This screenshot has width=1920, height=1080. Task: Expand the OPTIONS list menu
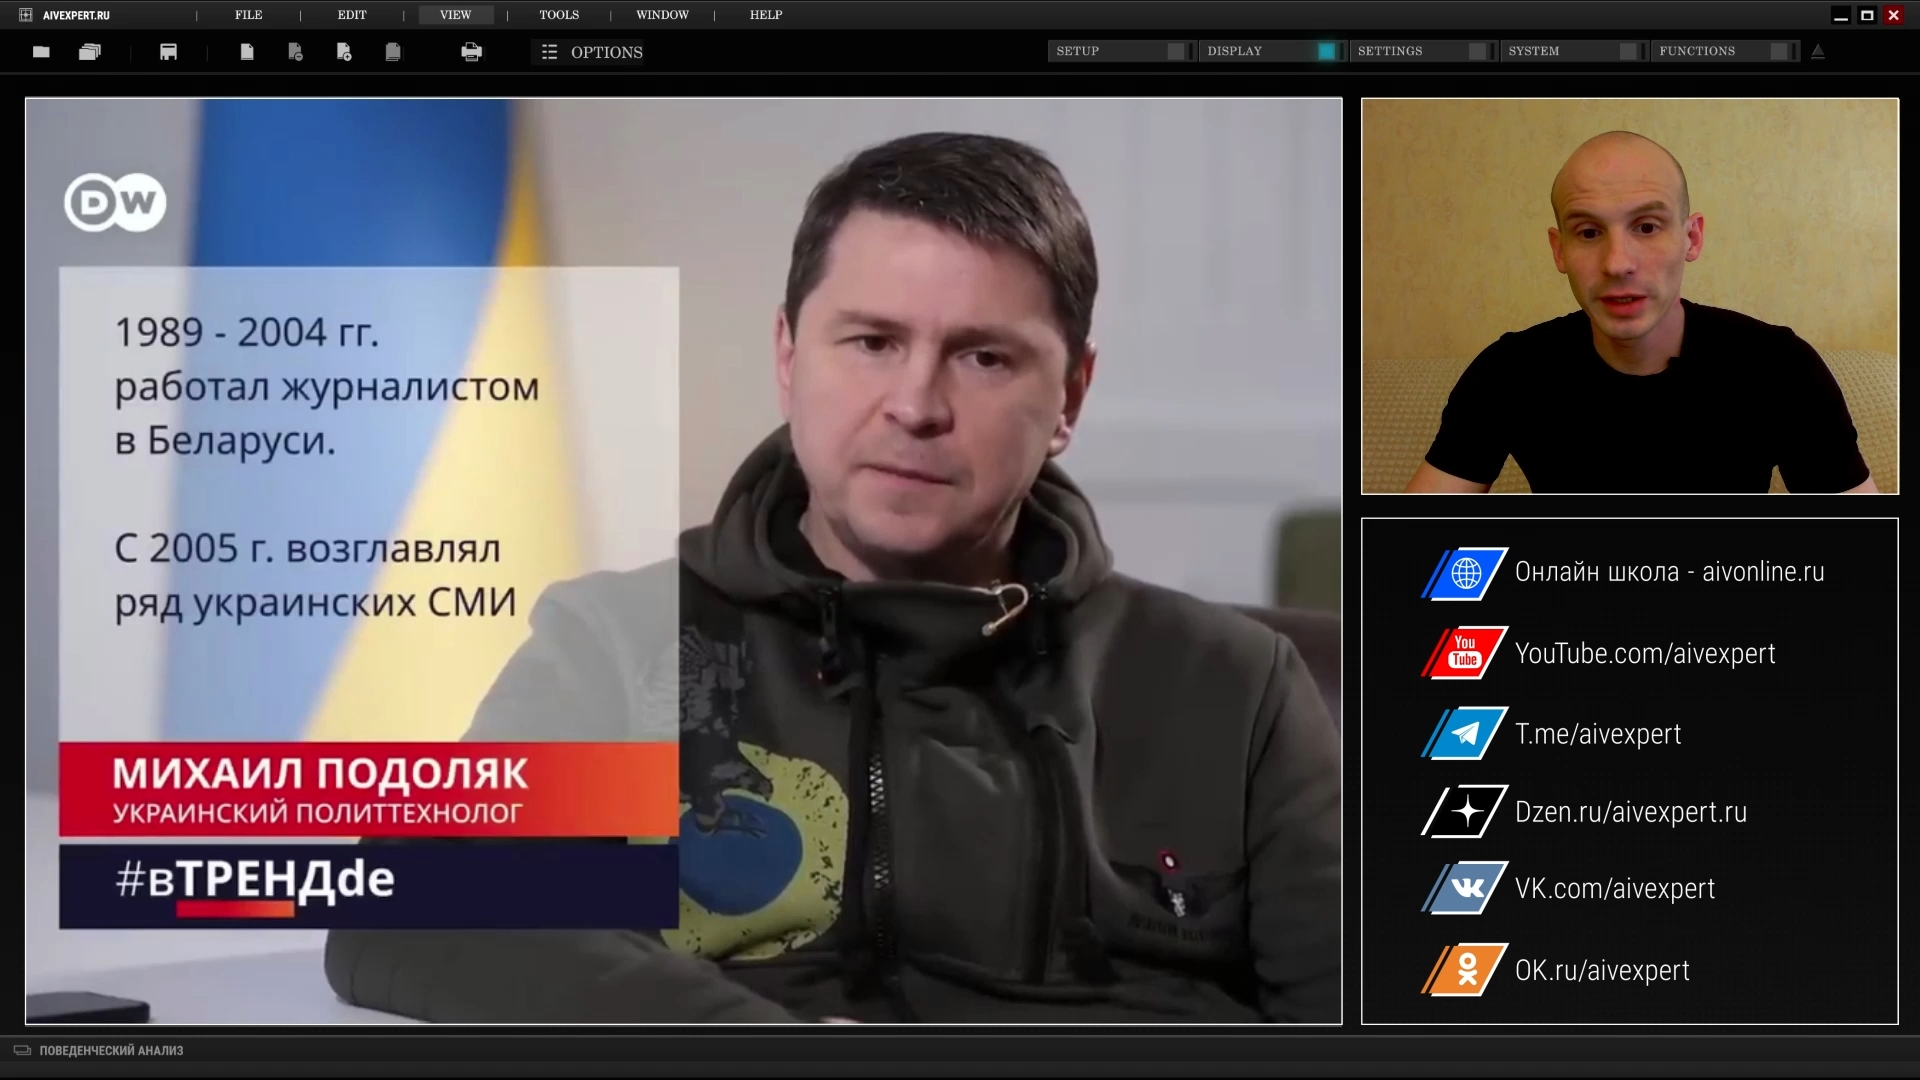click(x=592, y=52)
